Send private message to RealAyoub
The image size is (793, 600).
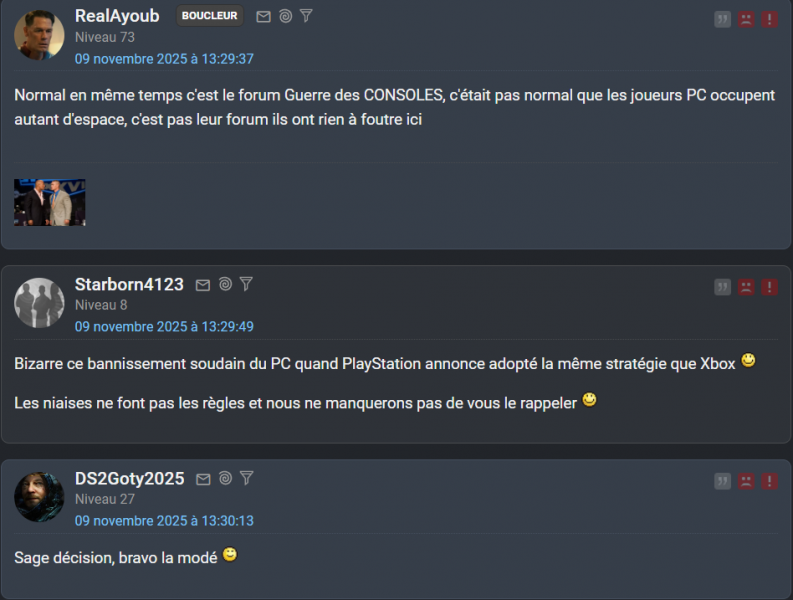click(x=263, y=17)
